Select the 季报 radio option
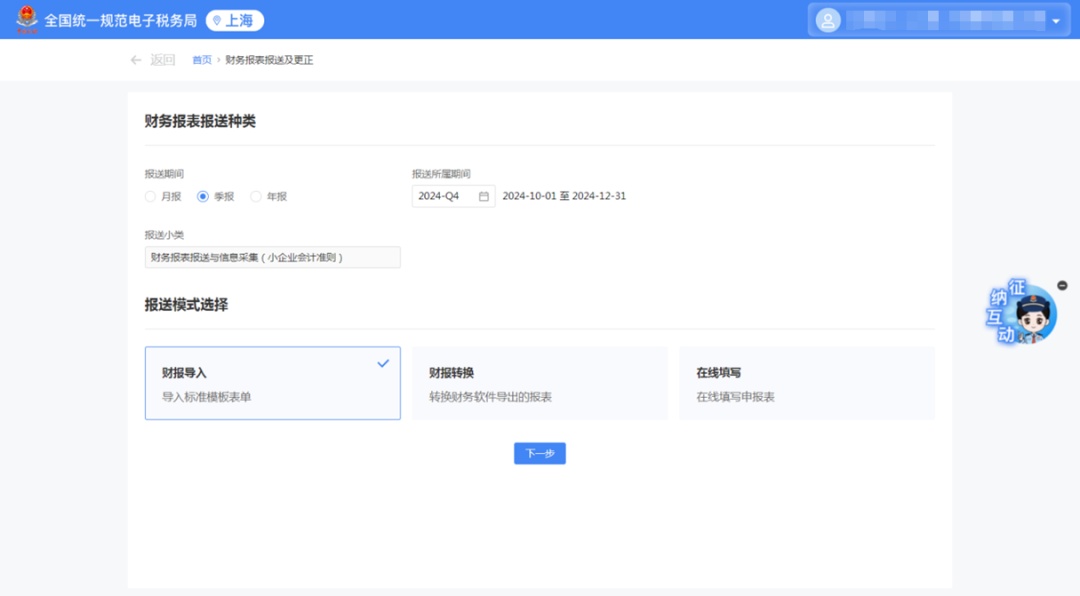Image resolution: width=1080 pixels, height=596 pixels. coord(202,196)
